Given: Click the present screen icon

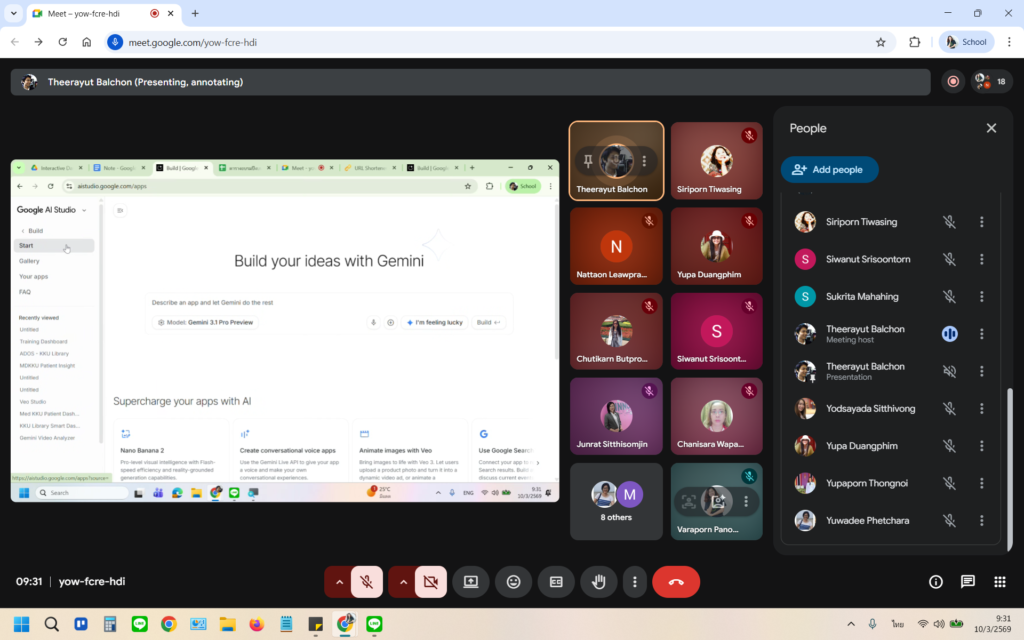Looking at the screenshot, I should coord(470,582).
